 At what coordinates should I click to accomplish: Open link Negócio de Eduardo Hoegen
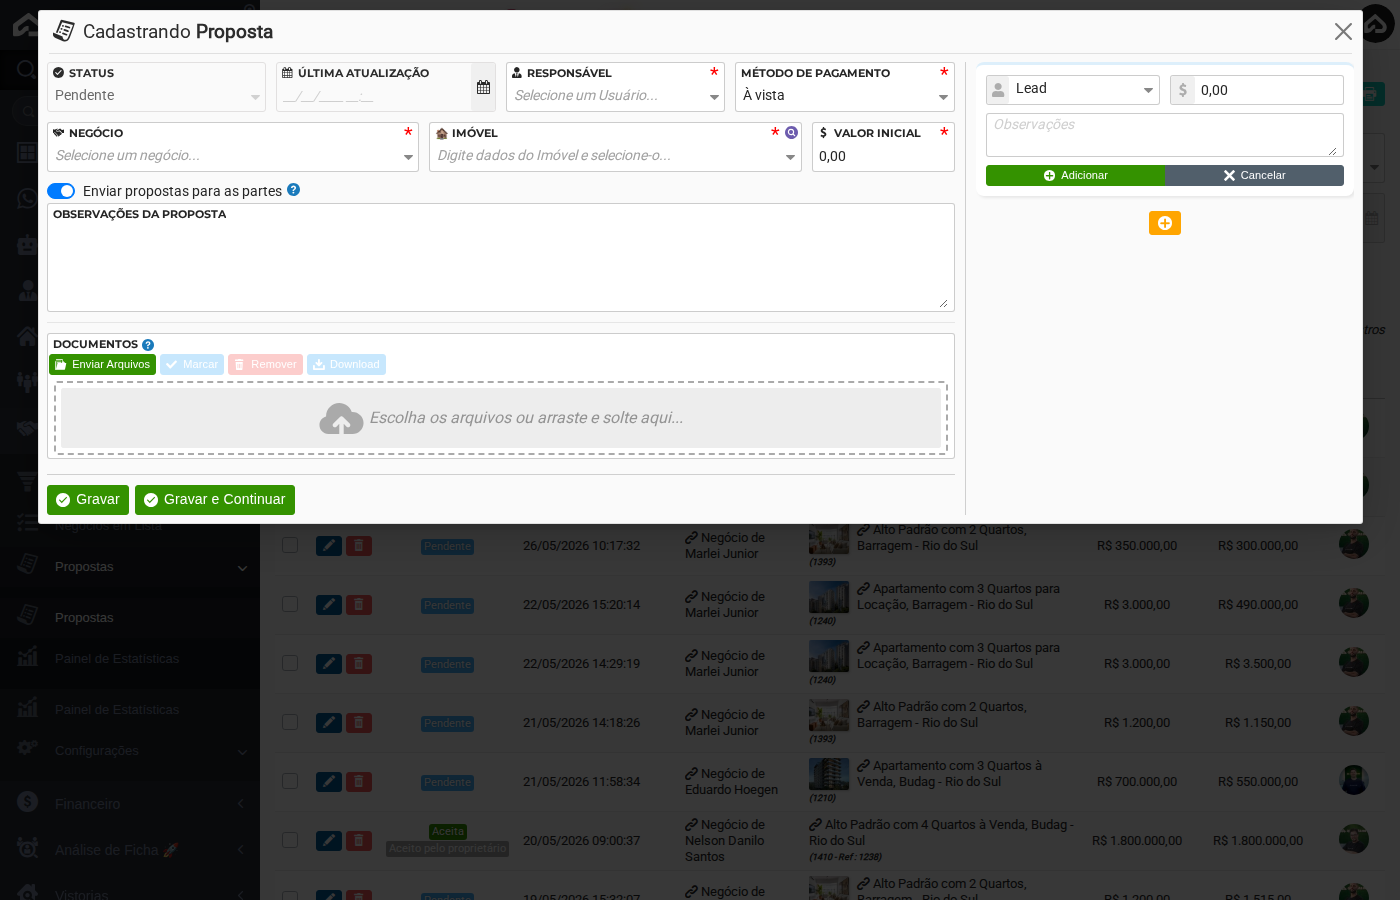[x=731, y=782]
